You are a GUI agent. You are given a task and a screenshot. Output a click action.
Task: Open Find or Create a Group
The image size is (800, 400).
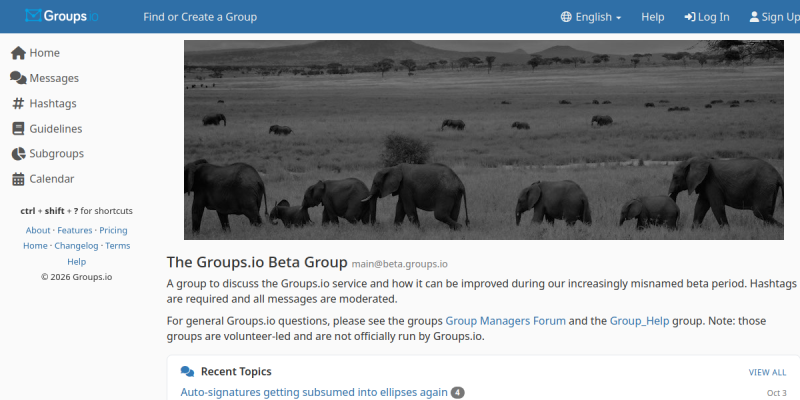point(200,17)
